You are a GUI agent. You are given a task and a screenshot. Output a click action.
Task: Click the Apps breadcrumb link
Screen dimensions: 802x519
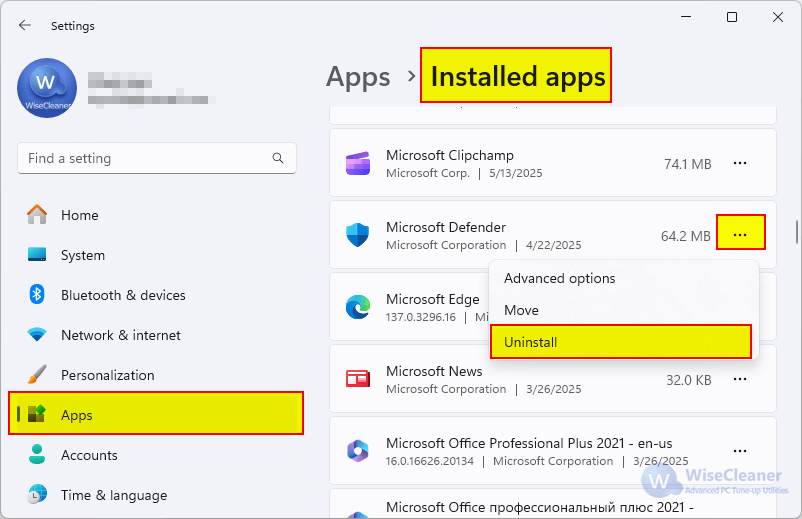pos(358,77)
